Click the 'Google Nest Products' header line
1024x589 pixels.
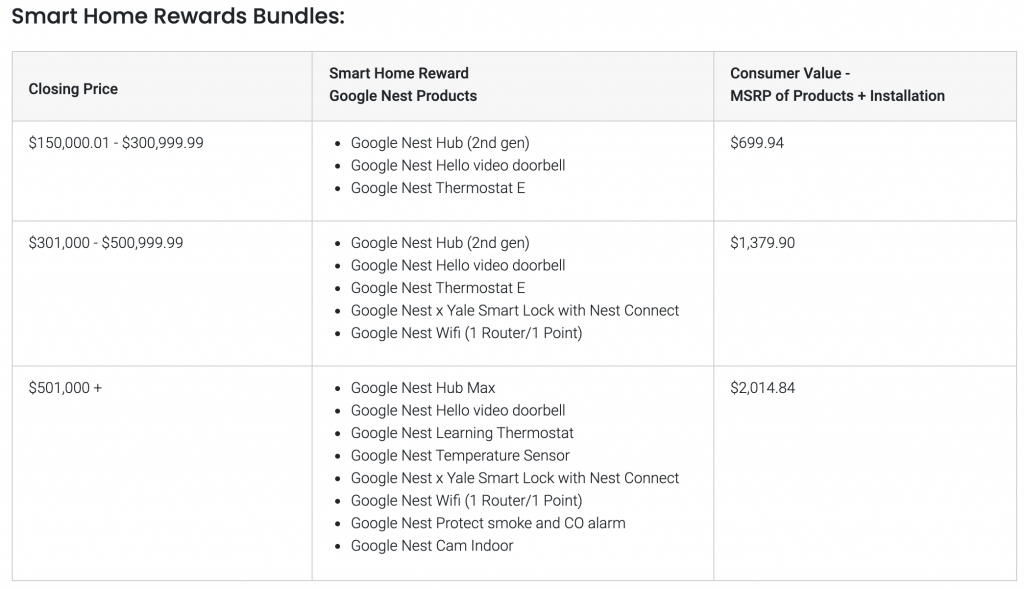coord(403,96)
